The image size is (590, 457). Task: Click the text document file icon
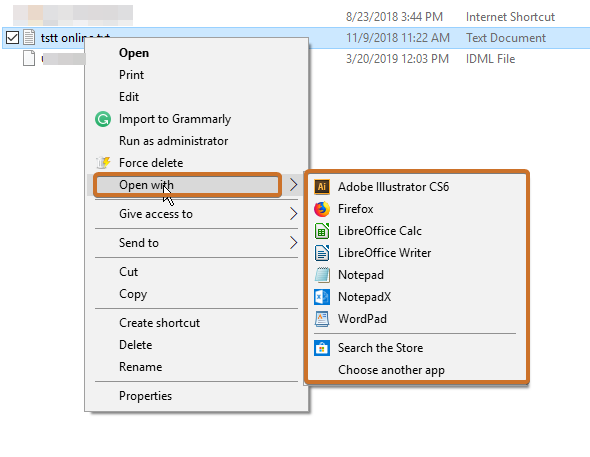tap(29, 38)
